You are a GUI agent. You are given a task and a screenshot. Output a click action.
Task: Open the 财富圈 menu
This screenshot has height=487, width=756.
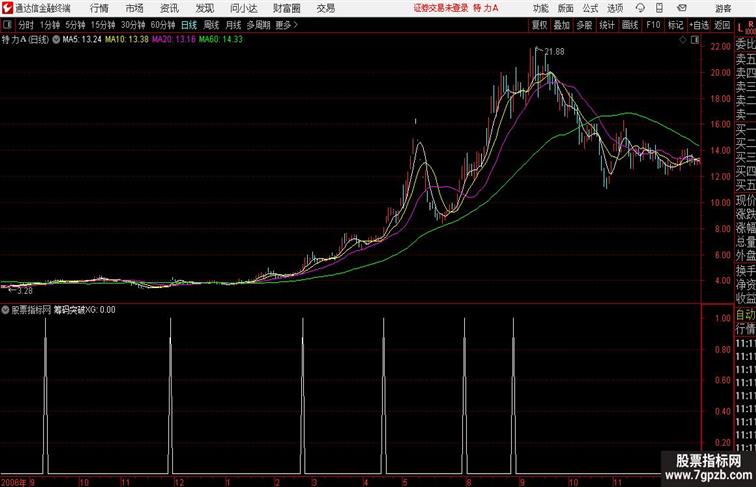click(286, 8)
